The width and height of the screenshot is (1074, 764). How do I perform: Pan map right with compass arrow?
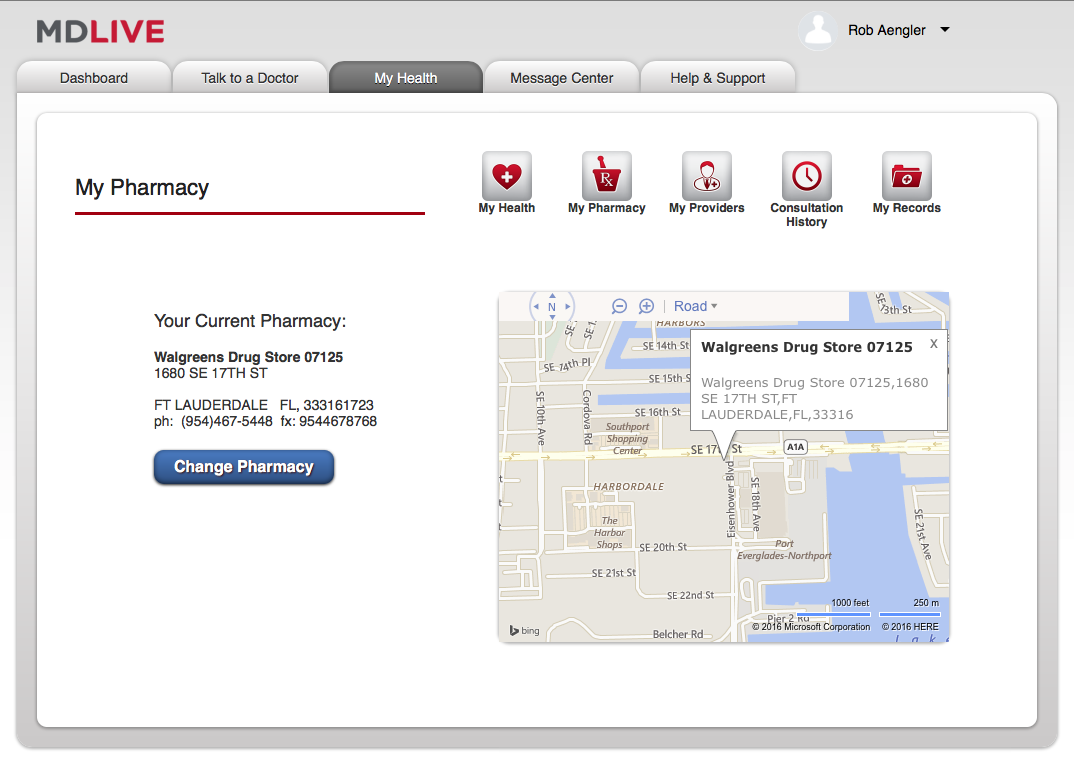coord(567,307)
